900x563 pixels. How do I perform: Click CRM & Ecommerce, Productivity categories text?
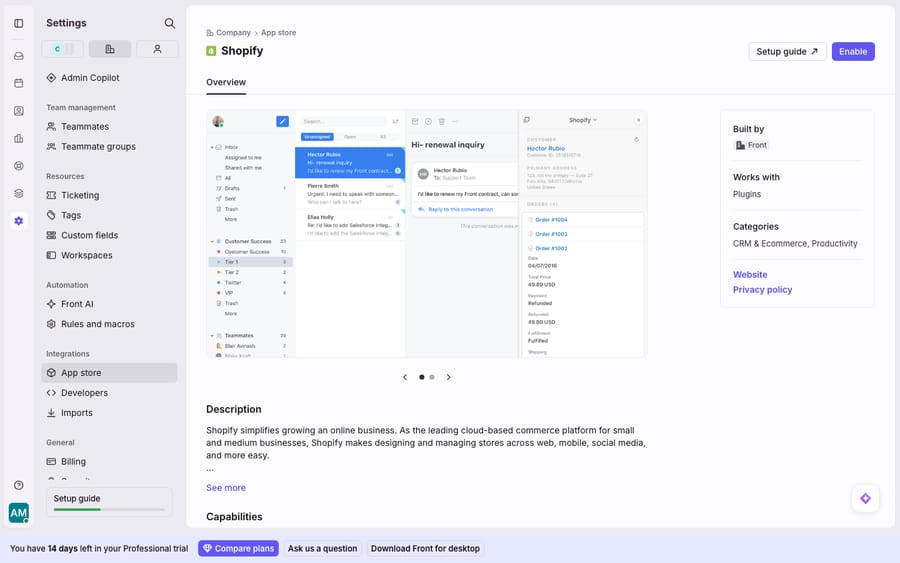[795, 244]
